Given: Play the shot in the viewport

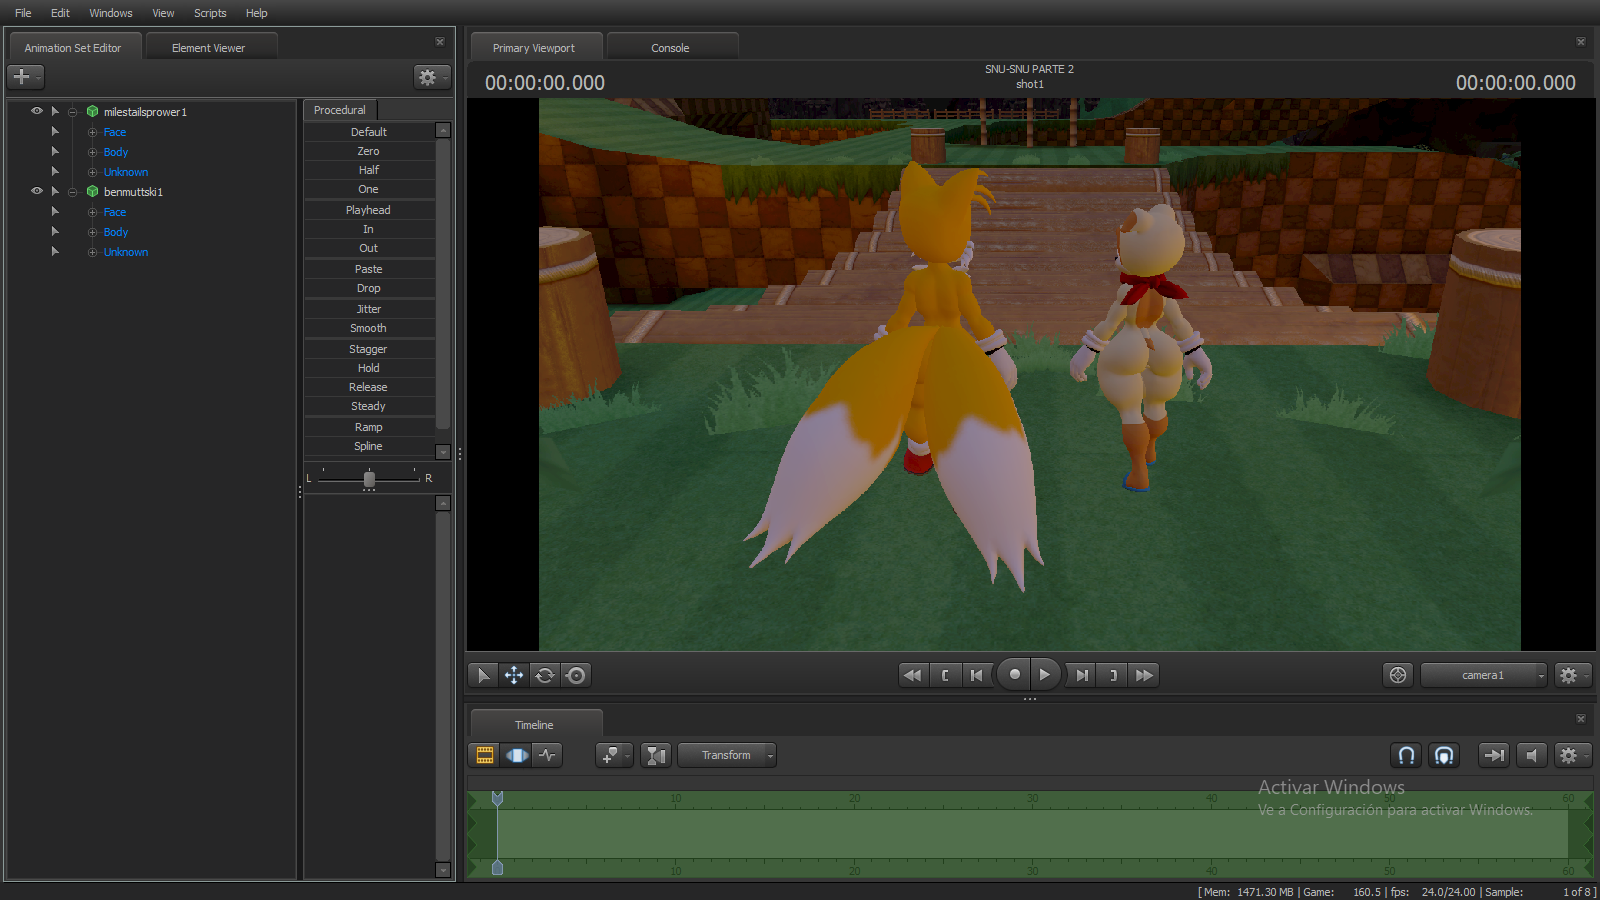Looking at the screenshot, I should [1044, 675].
